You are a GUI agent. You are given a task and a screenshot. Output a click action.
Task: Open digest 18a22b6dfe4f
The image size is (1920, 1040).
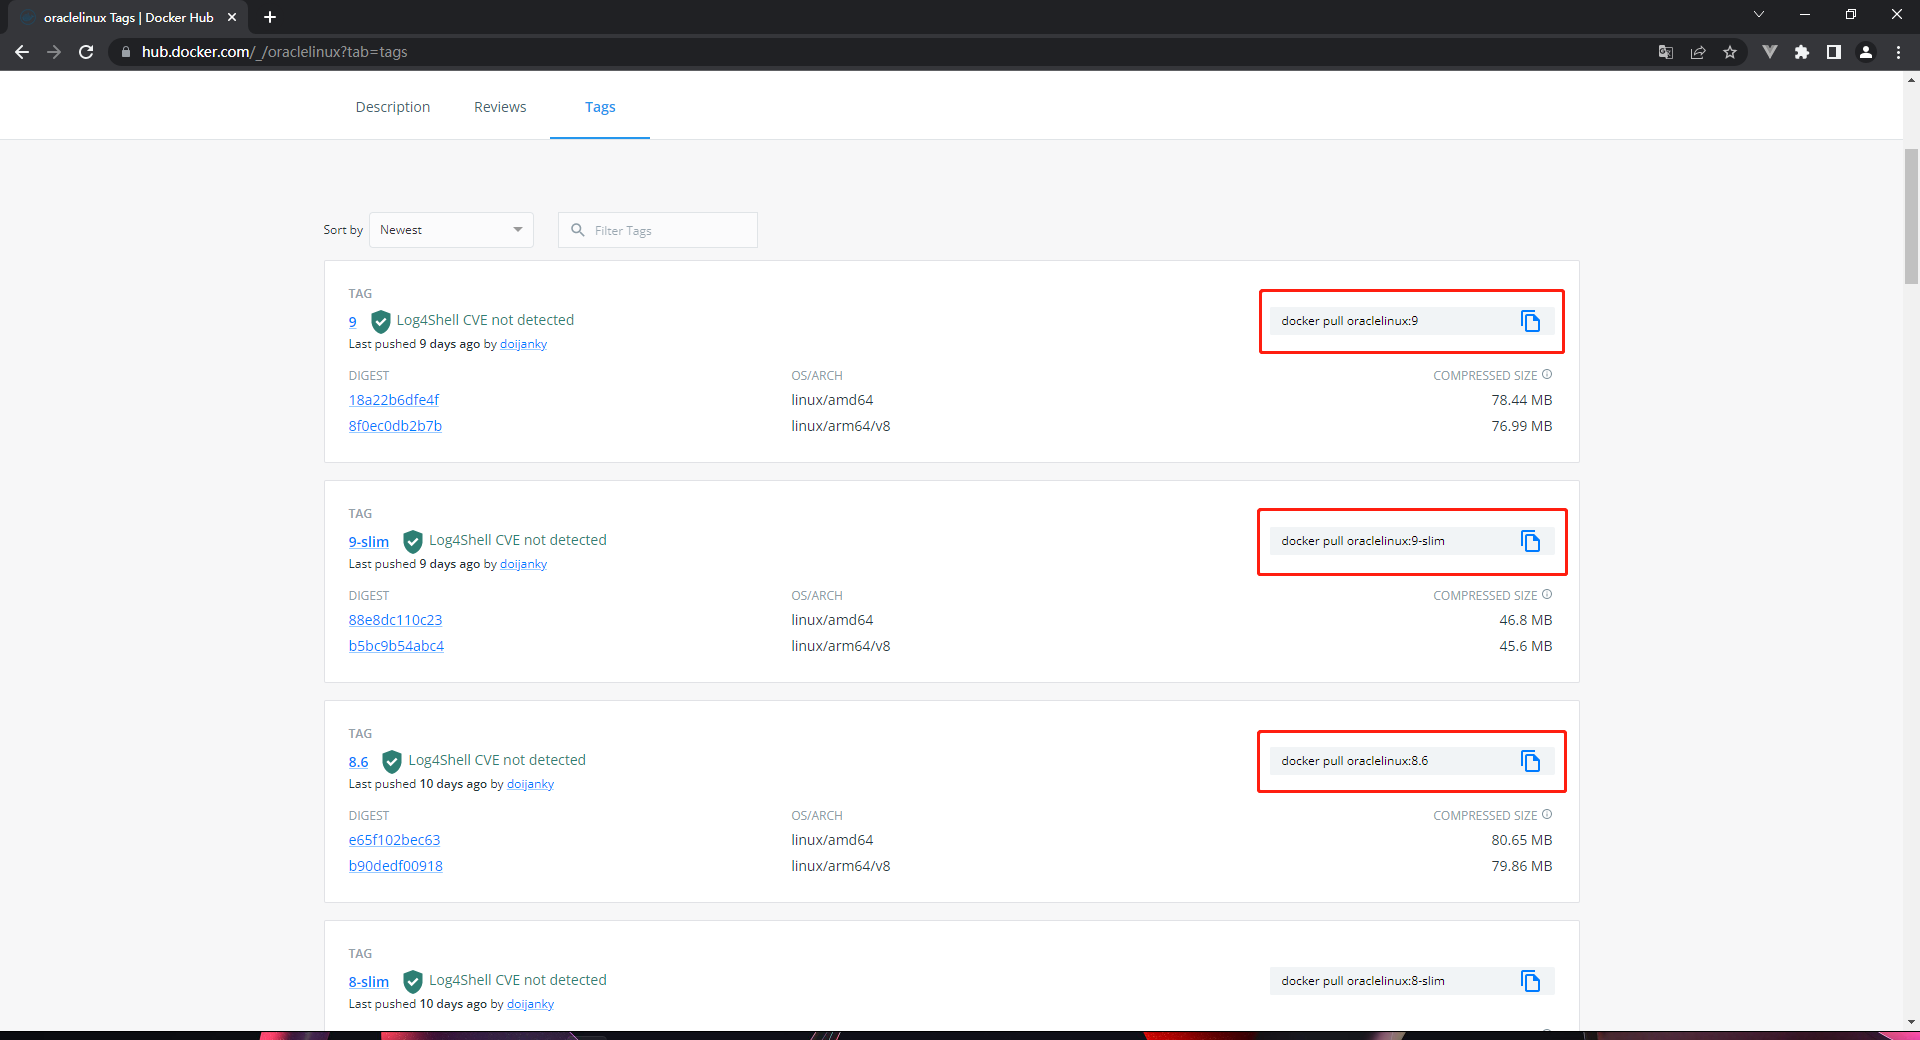pos(394,400)
